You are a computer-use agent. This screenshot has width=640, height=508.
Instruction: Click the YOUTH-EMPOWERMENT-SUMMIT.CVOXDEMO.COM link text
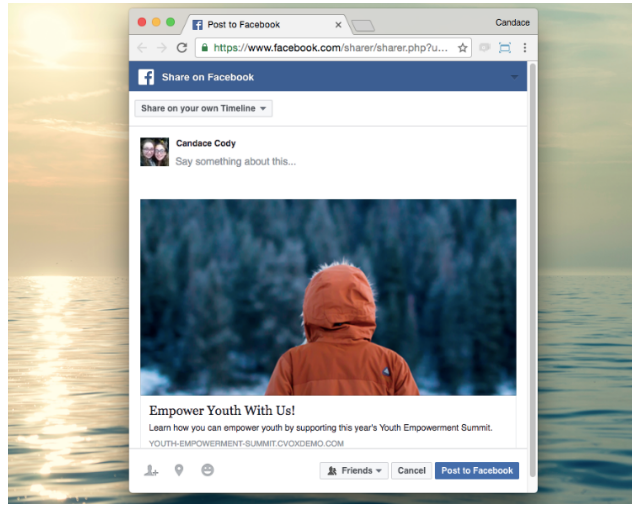(x=246, y=444)
